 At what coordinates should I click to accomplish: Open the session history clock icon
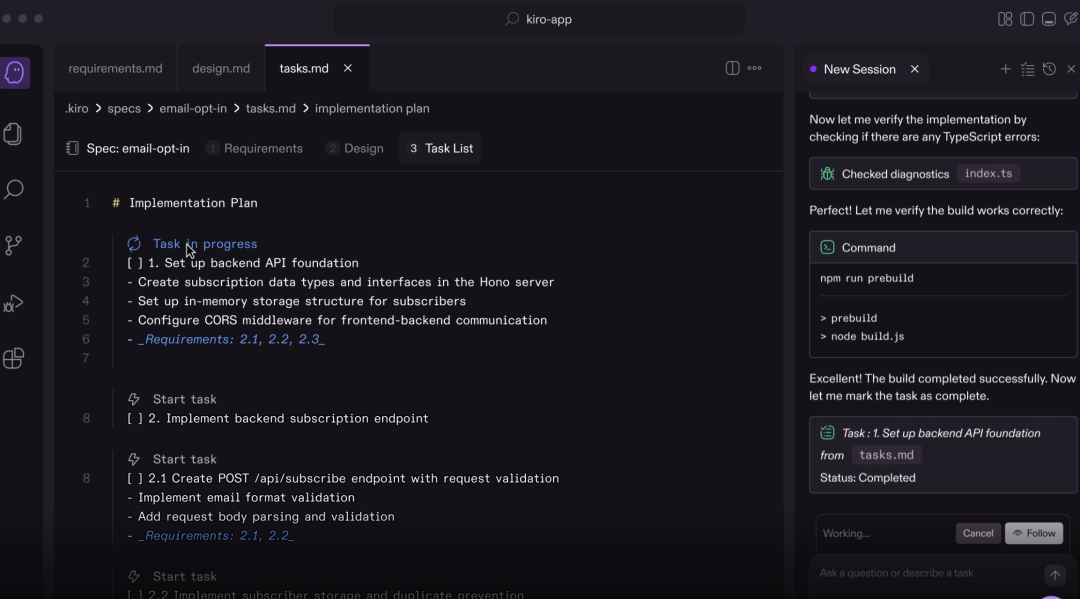[x=1049, y=69]
